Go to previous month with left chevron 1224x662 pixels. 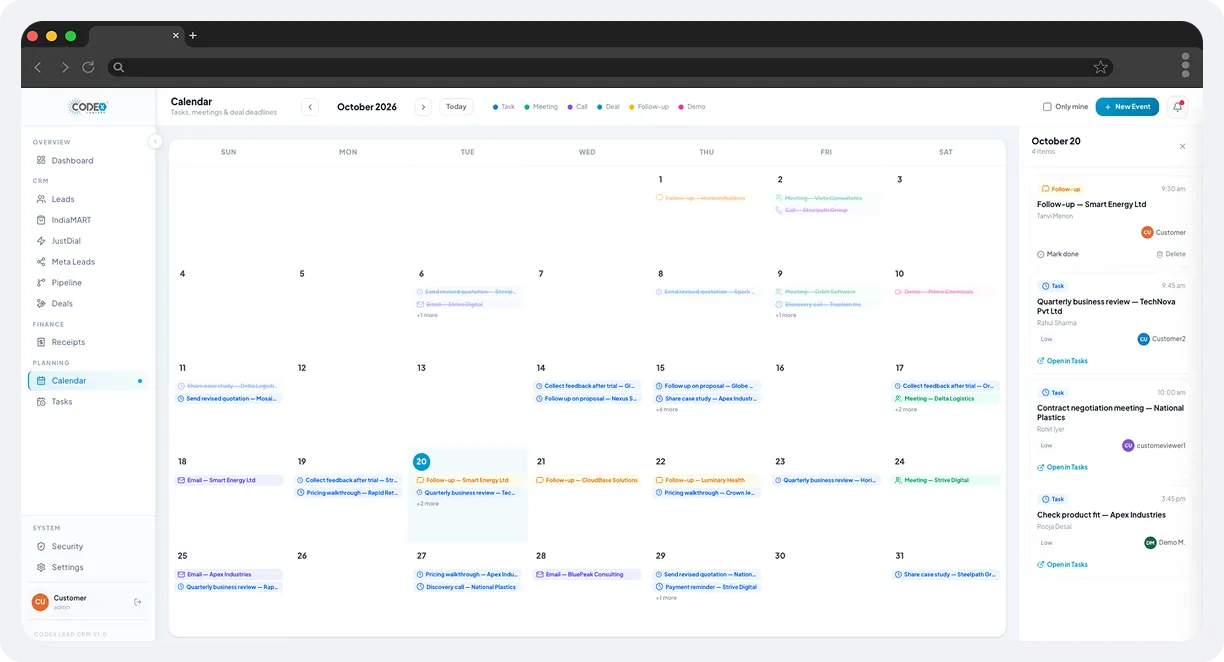coord(310,107)
